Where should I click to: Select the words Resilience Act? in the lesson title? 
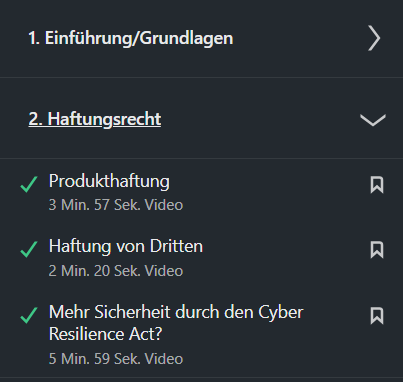click(x=106, y=334)
